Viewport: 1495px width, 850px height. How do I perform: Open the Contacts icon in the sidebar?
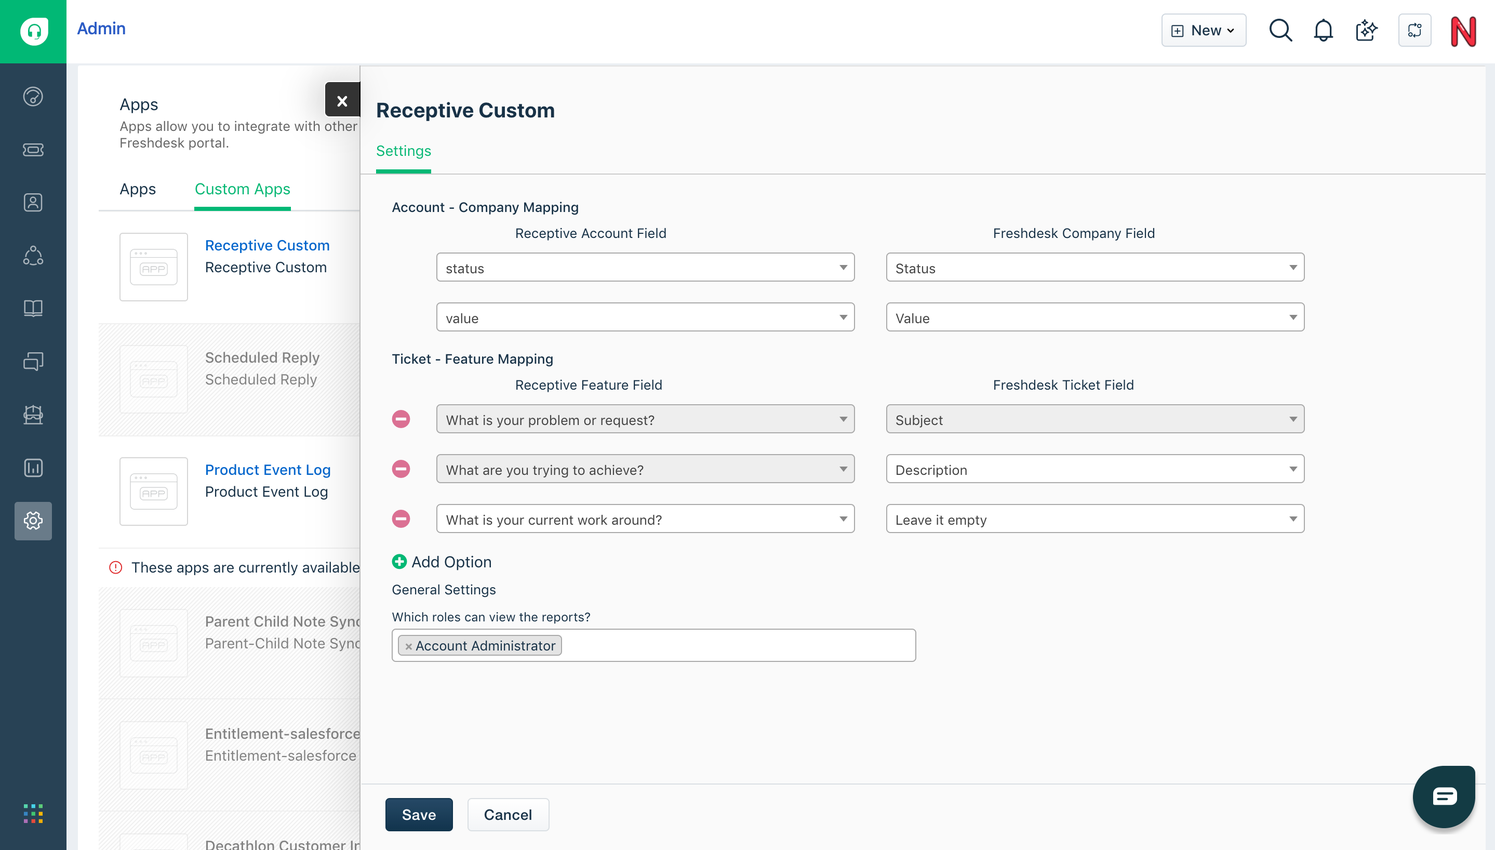(33, 201)
